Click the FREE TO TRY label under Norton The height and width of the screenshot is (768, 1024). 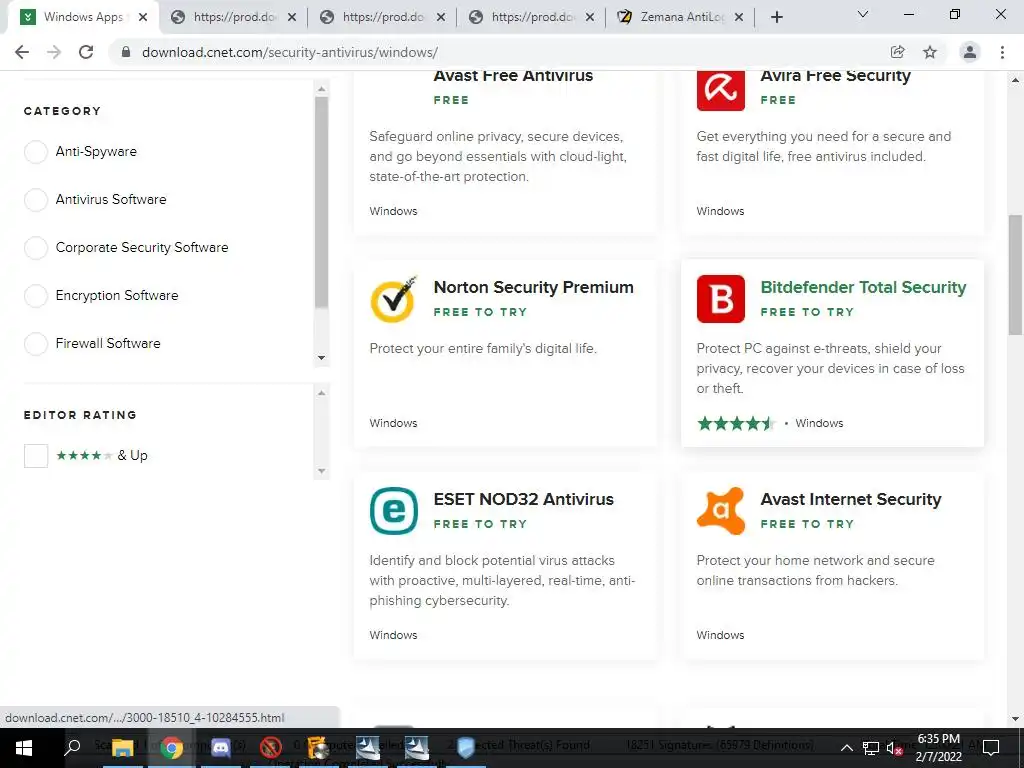480,312
